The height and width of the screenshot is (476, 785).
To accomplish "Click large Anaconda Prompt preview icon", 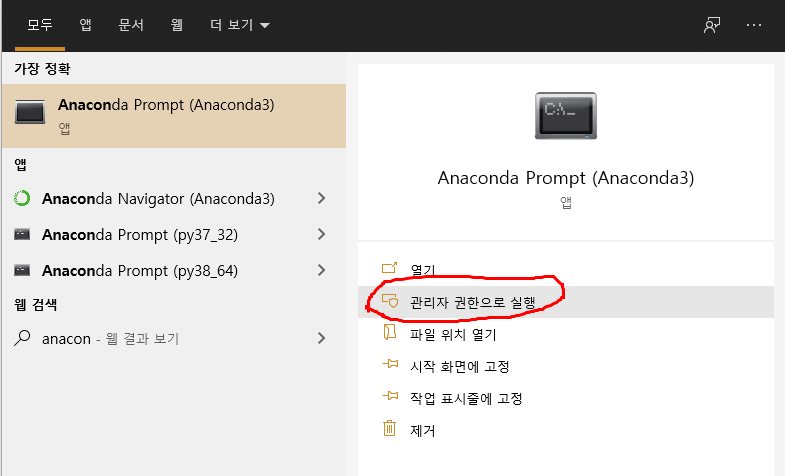I will pos(566,116).
